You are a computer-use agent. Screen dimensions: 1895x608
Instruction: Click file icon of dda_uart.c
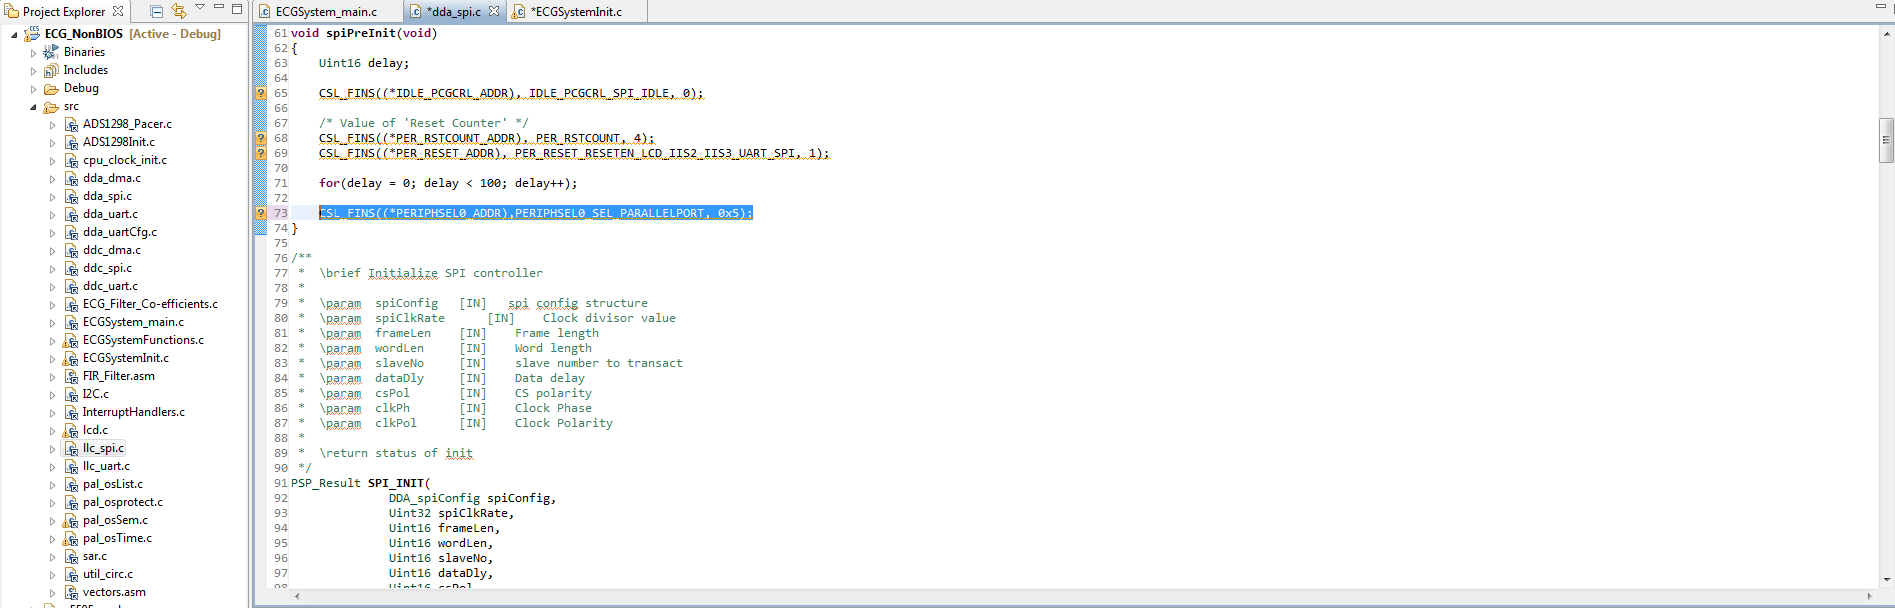click(71, 214)
